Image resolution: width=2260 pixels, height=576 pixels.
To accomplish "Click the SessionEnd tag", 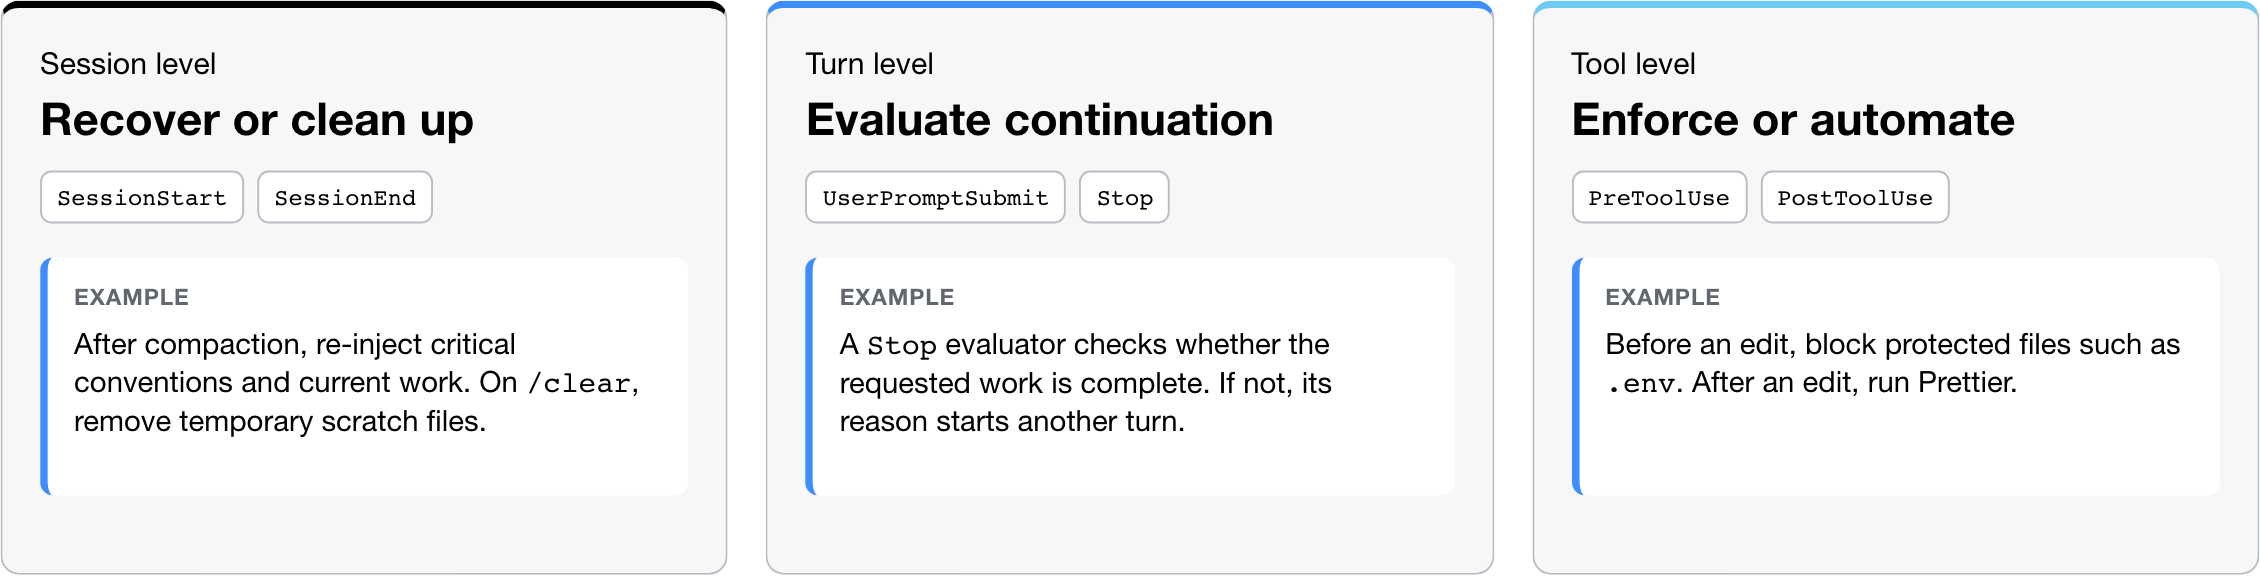I will [x=345, y=197].
